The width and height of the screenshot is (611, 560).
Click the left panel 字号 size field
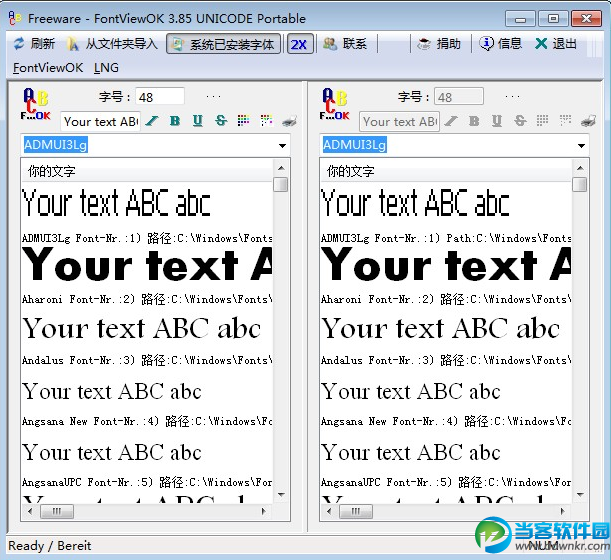coord(159,97)
